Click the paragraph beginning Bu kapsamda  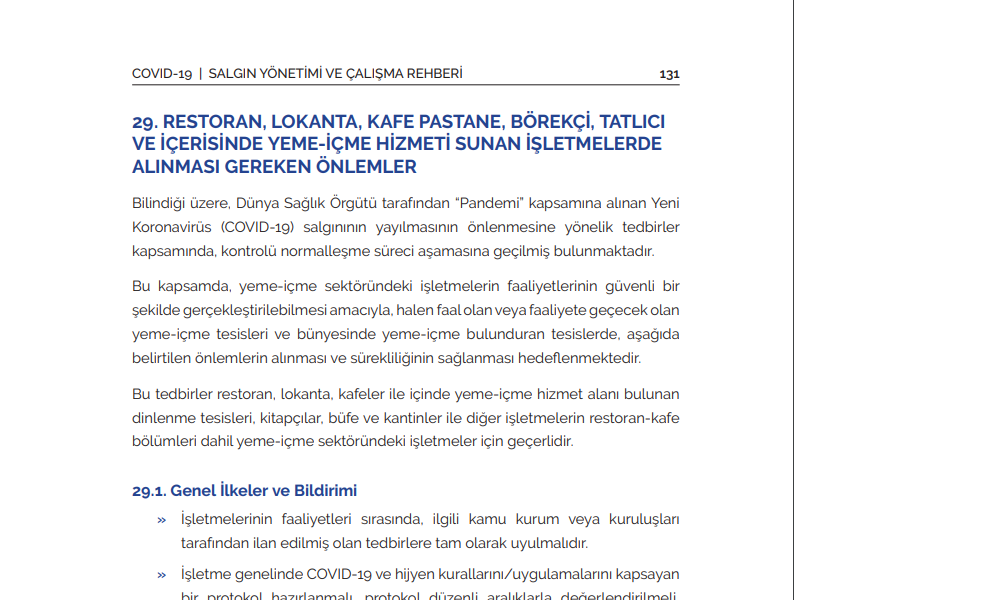pyautogui.click(x=405, y=322)
